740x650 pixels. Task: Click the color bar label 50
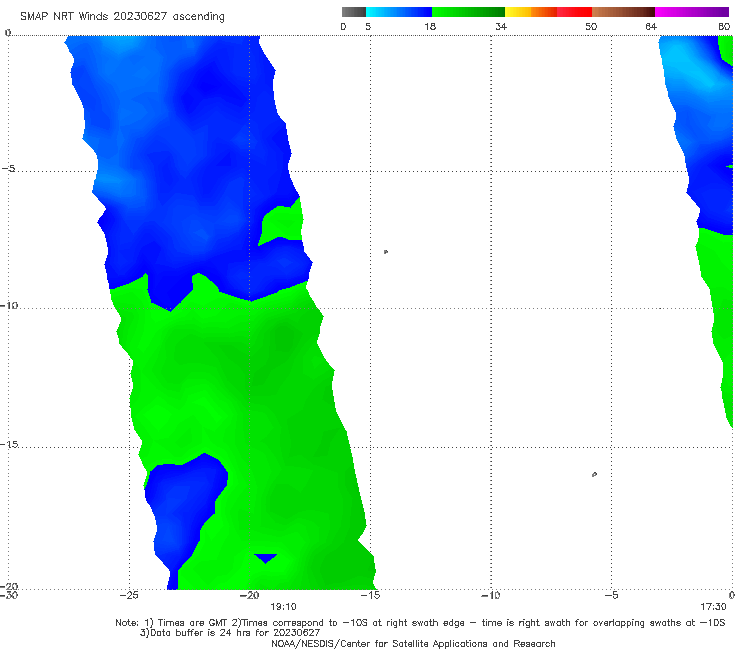pos(591,26)
